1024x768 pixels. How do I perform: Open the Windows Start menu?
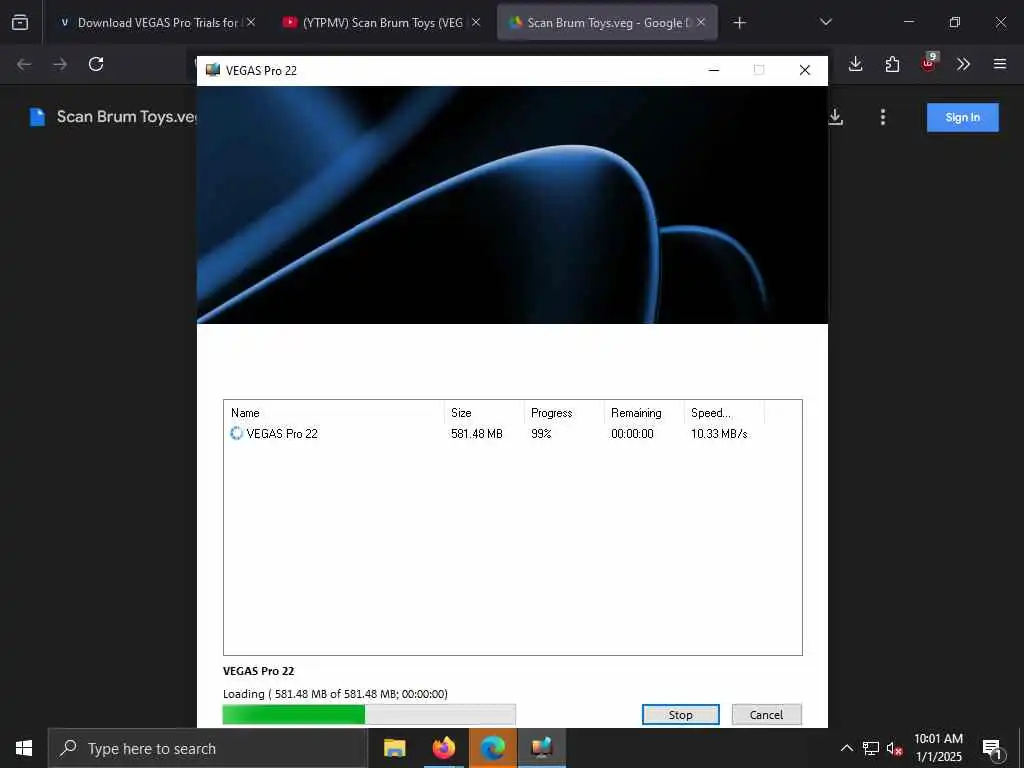[24, 748]
